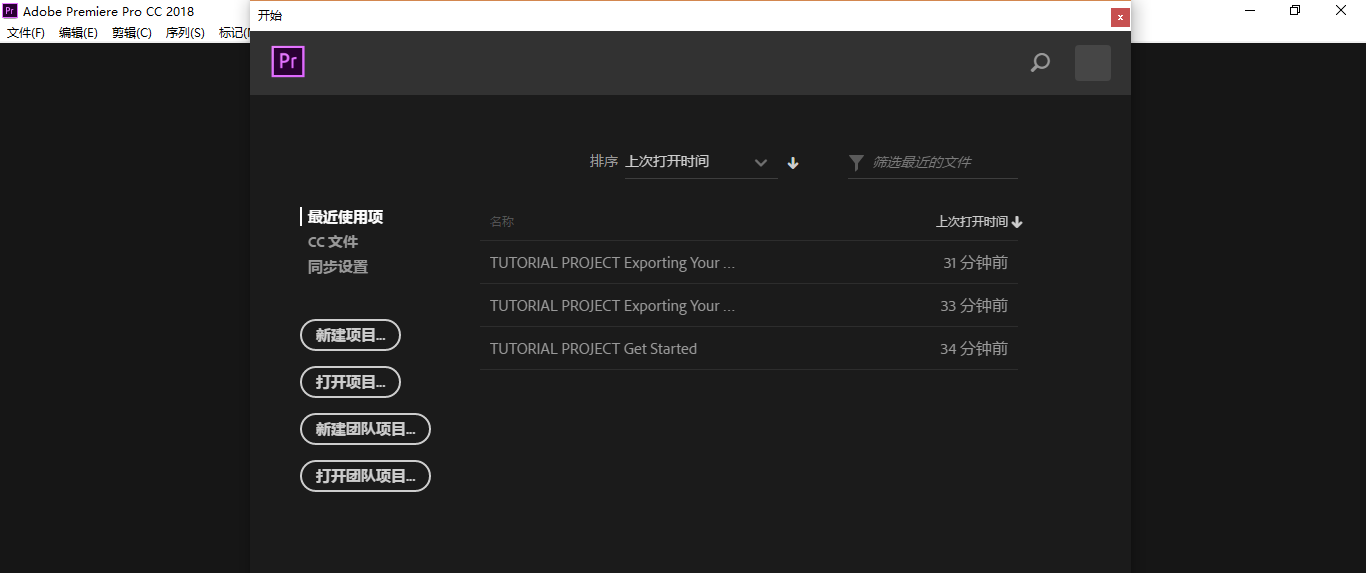The width and height of the screenshot is (1366, 573).
Task: Open the search magnifier icon
Action: (1040, 63)
